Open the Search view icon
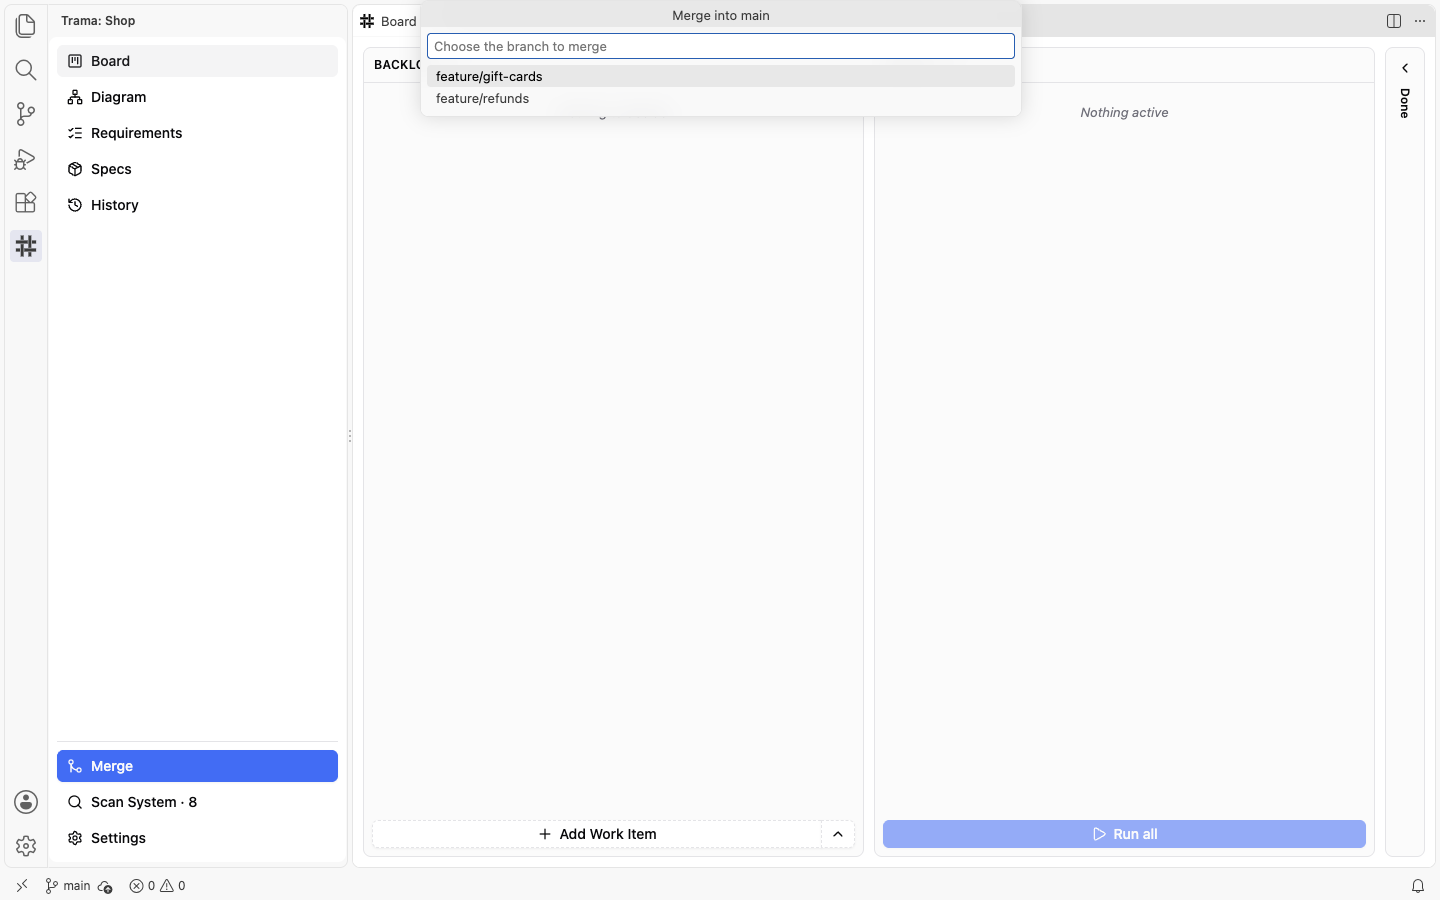 click(26, 70)
